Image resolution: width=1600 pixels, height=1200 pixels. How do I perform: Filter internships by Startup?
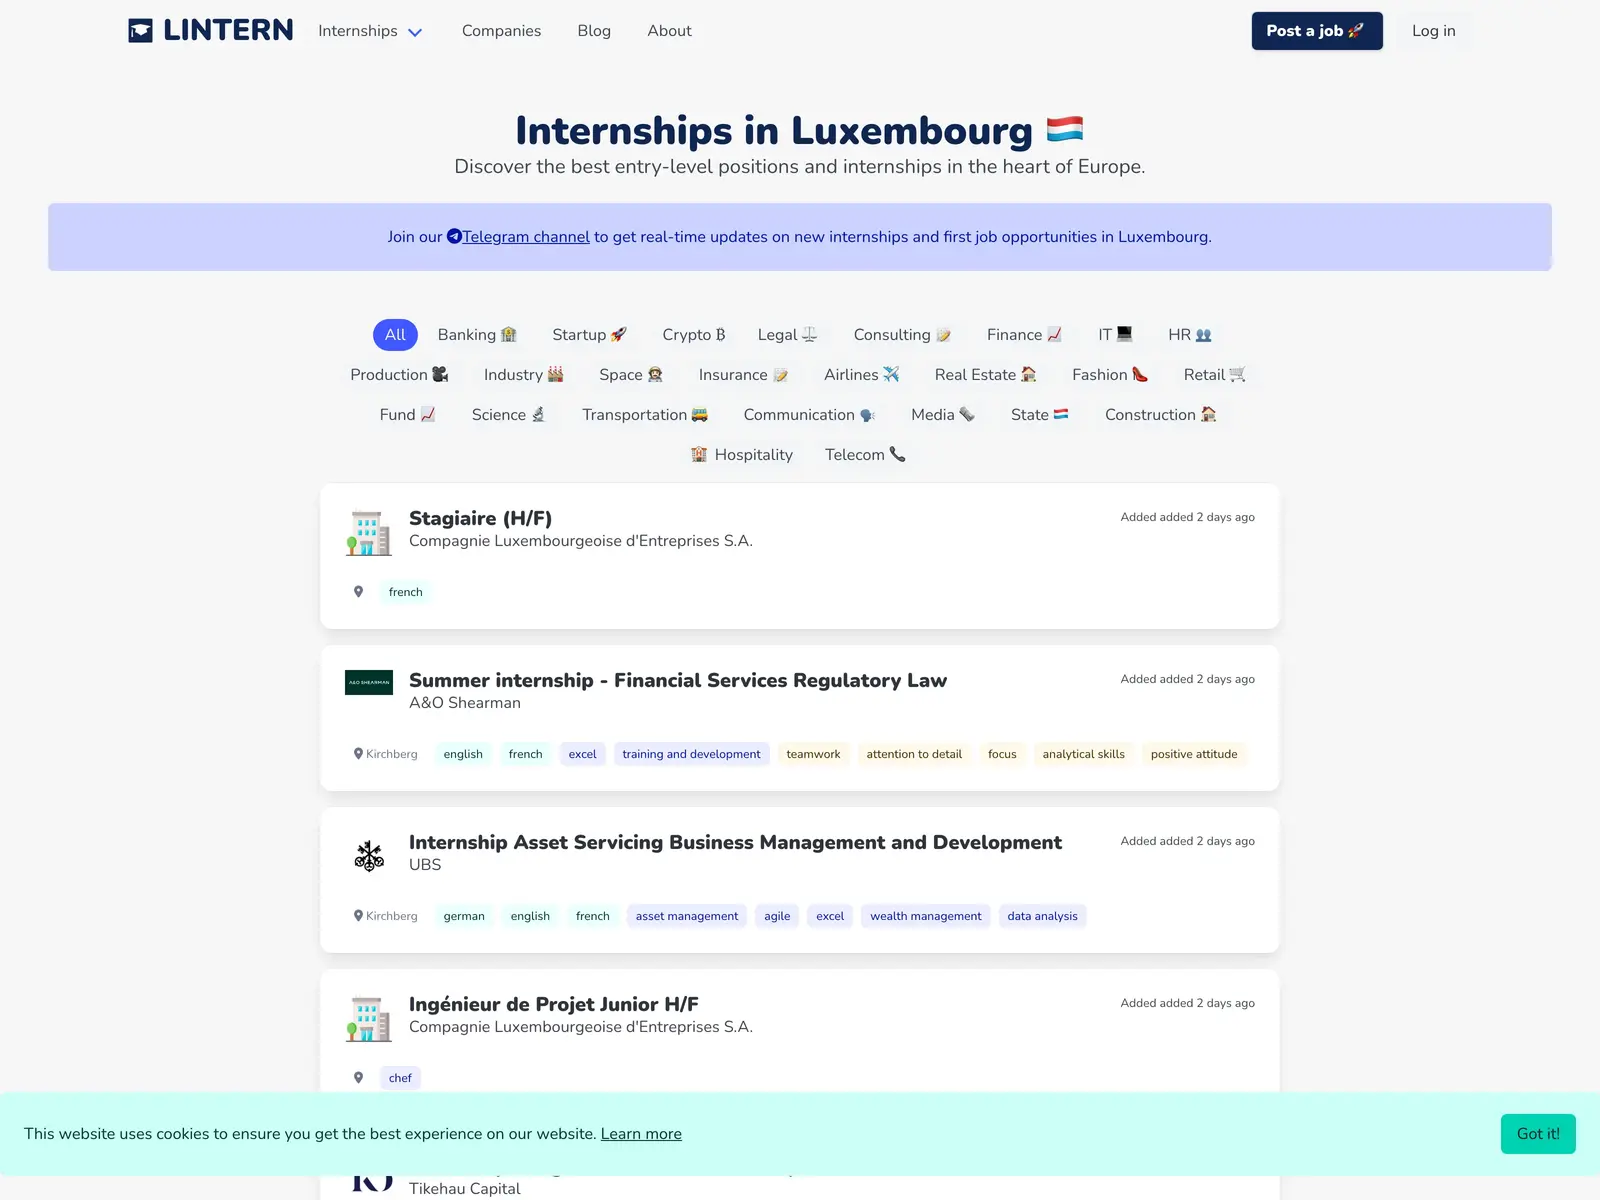(589, 335)
